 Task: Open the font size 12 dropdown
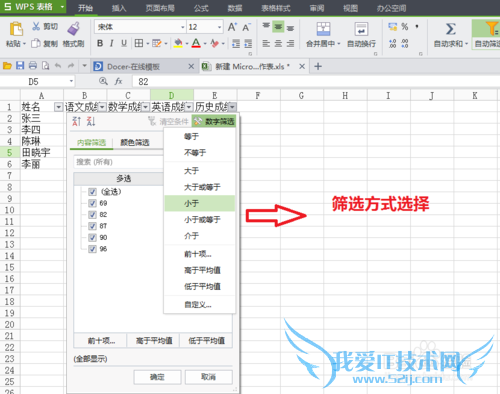[x=219, y=27]
